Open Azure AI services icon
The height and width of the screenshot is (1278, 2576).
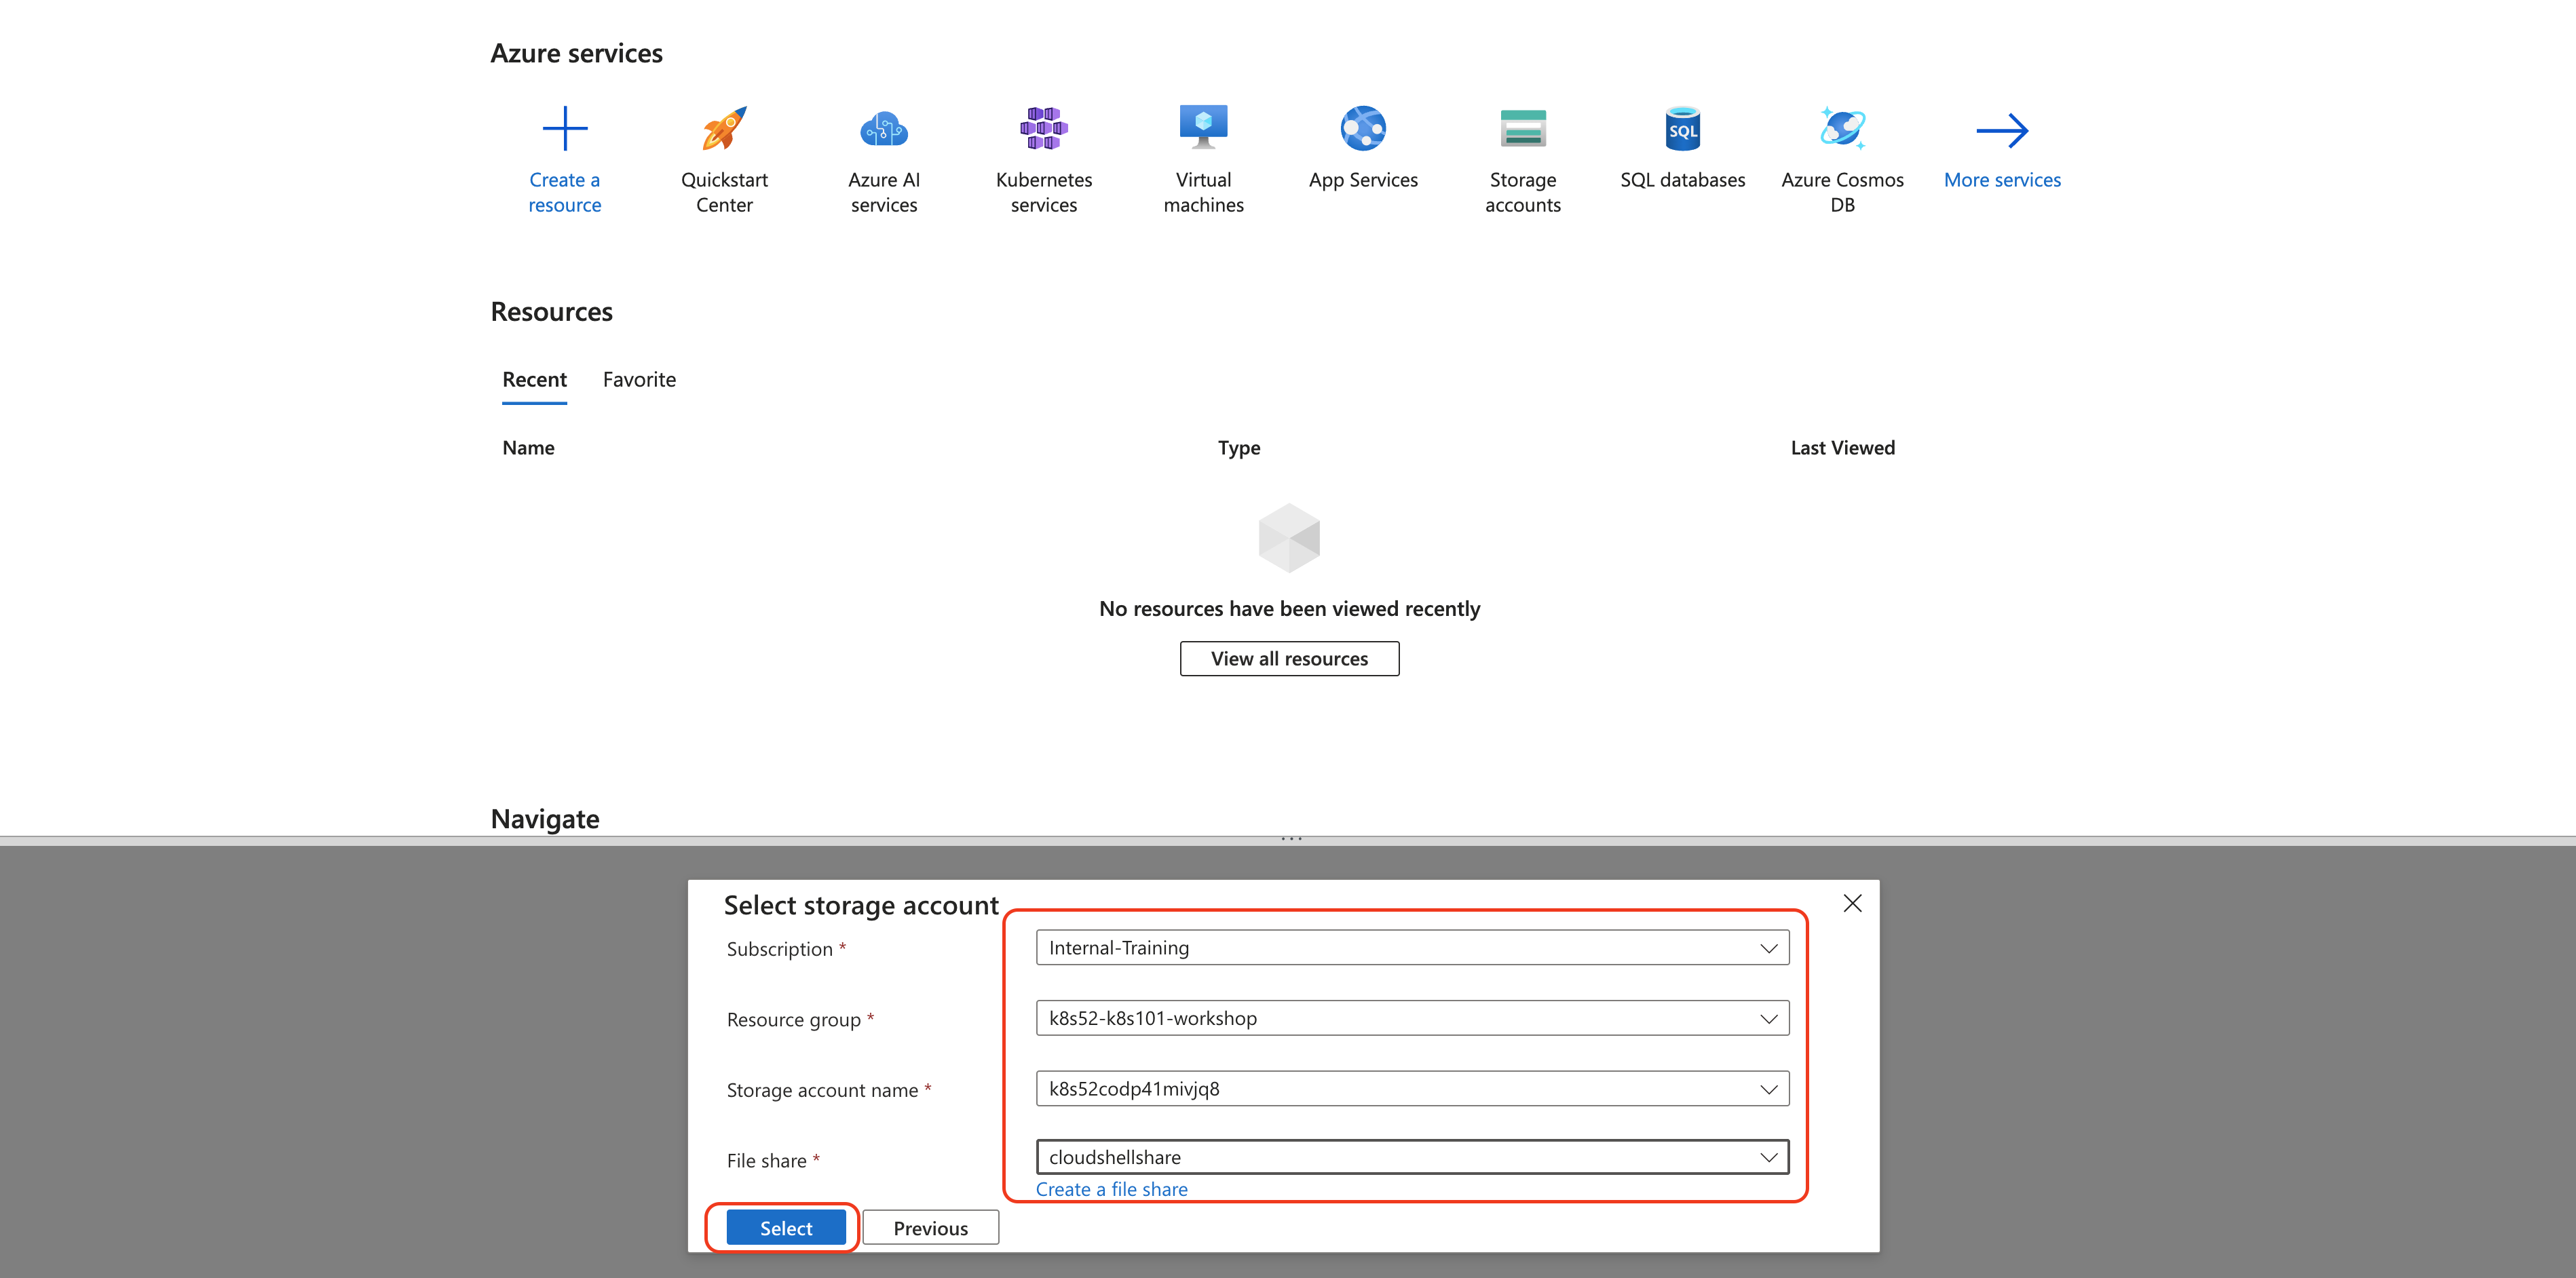click(x=884, y=129)
